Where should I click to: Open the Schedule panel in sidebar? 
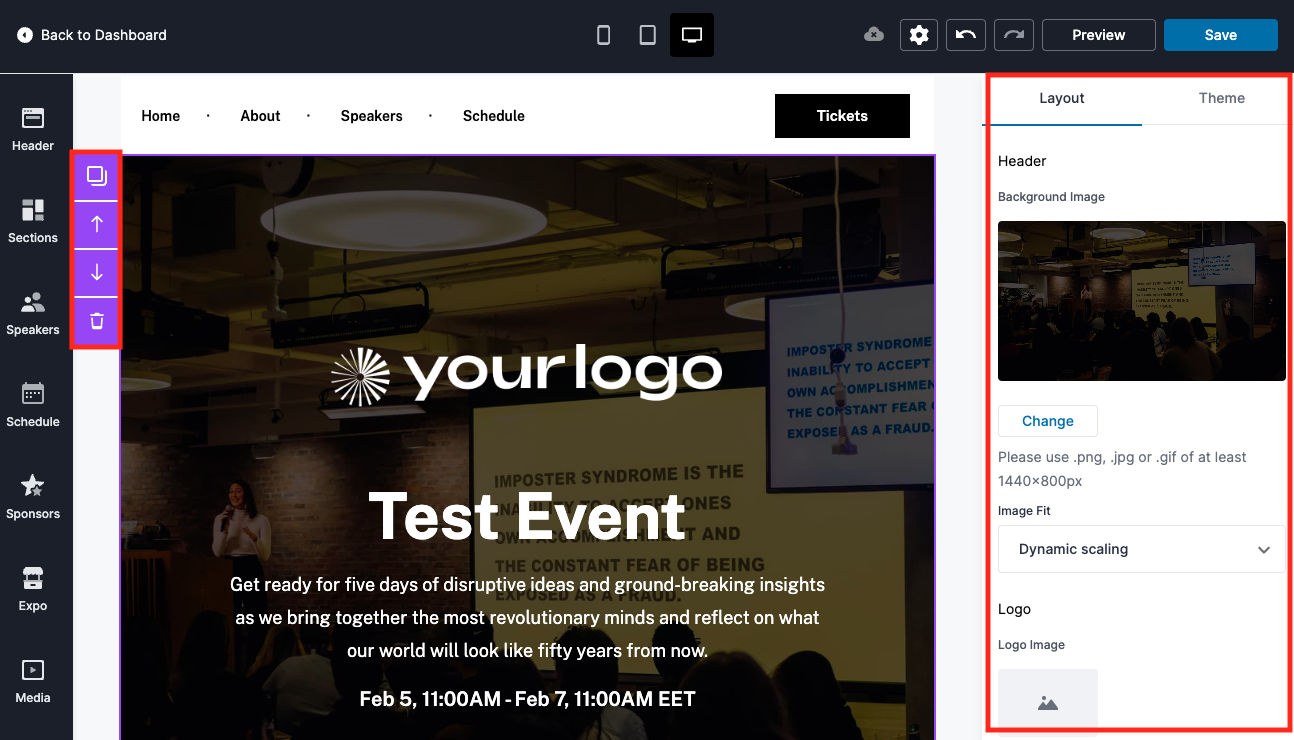[33, 405]
